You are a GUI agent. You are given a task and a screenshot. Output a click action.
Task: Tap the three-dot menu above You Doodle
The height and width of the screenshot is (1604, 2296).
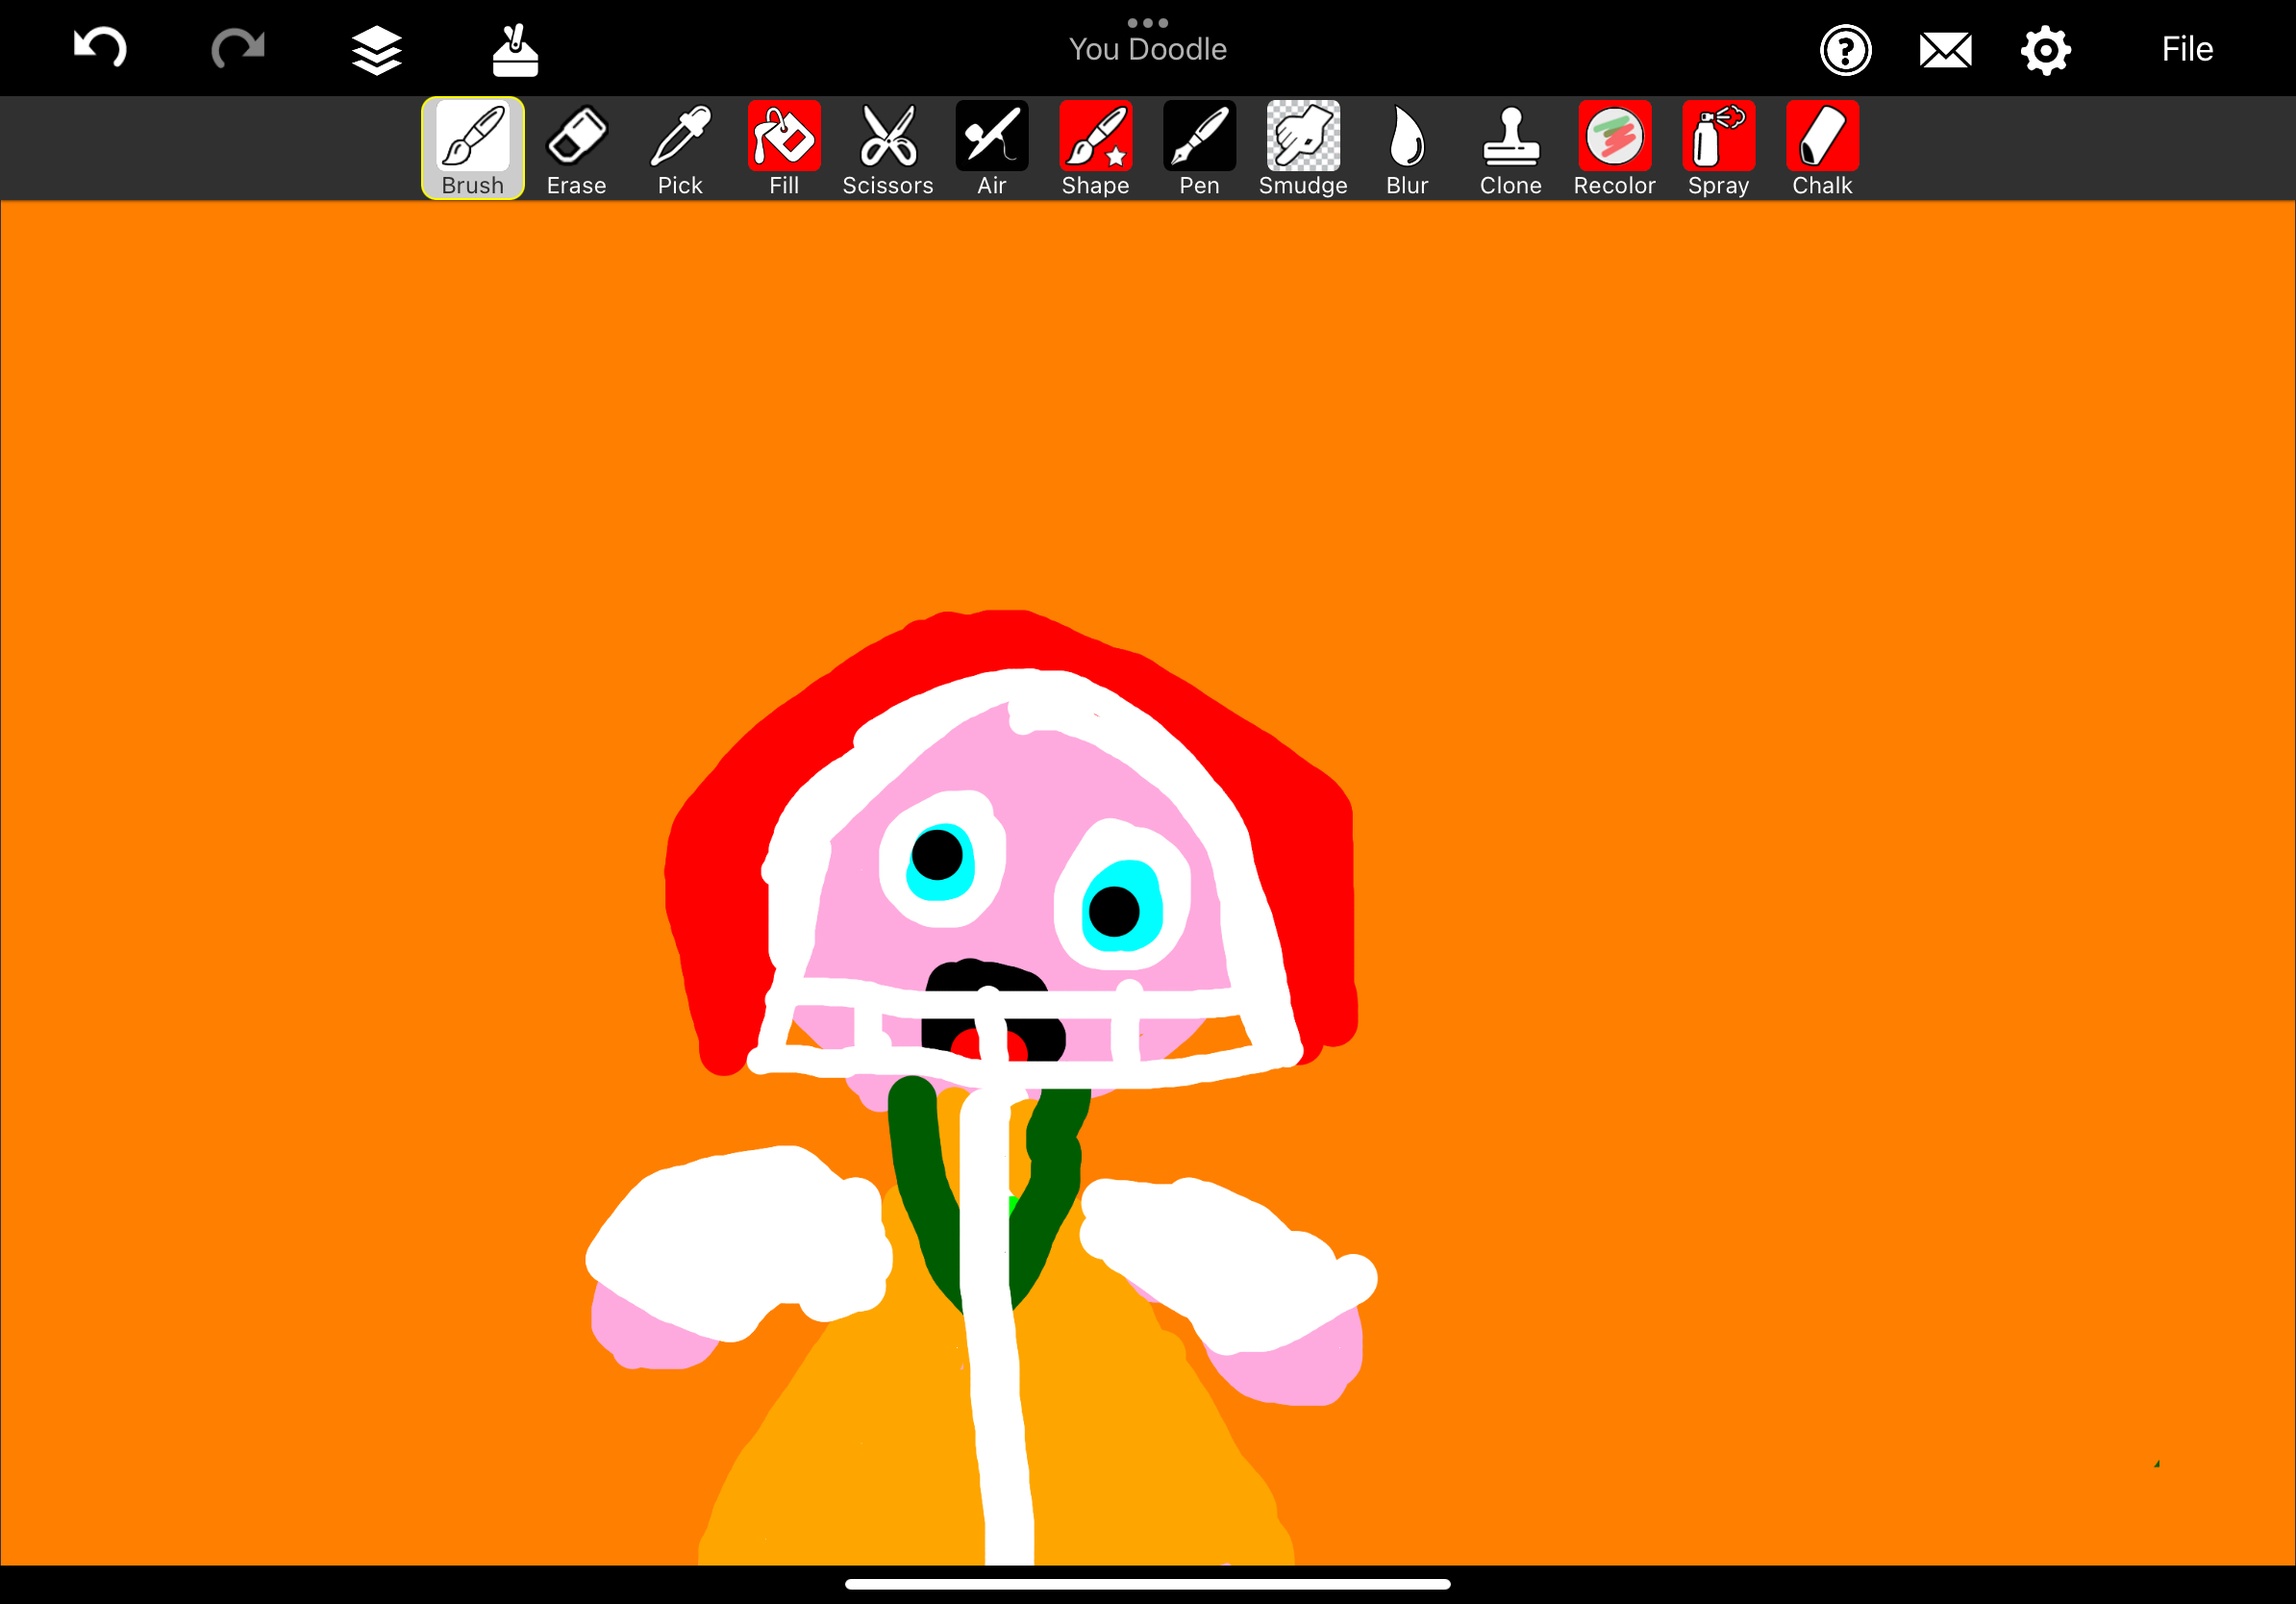pyautogui.click(x=1148, y=22)
